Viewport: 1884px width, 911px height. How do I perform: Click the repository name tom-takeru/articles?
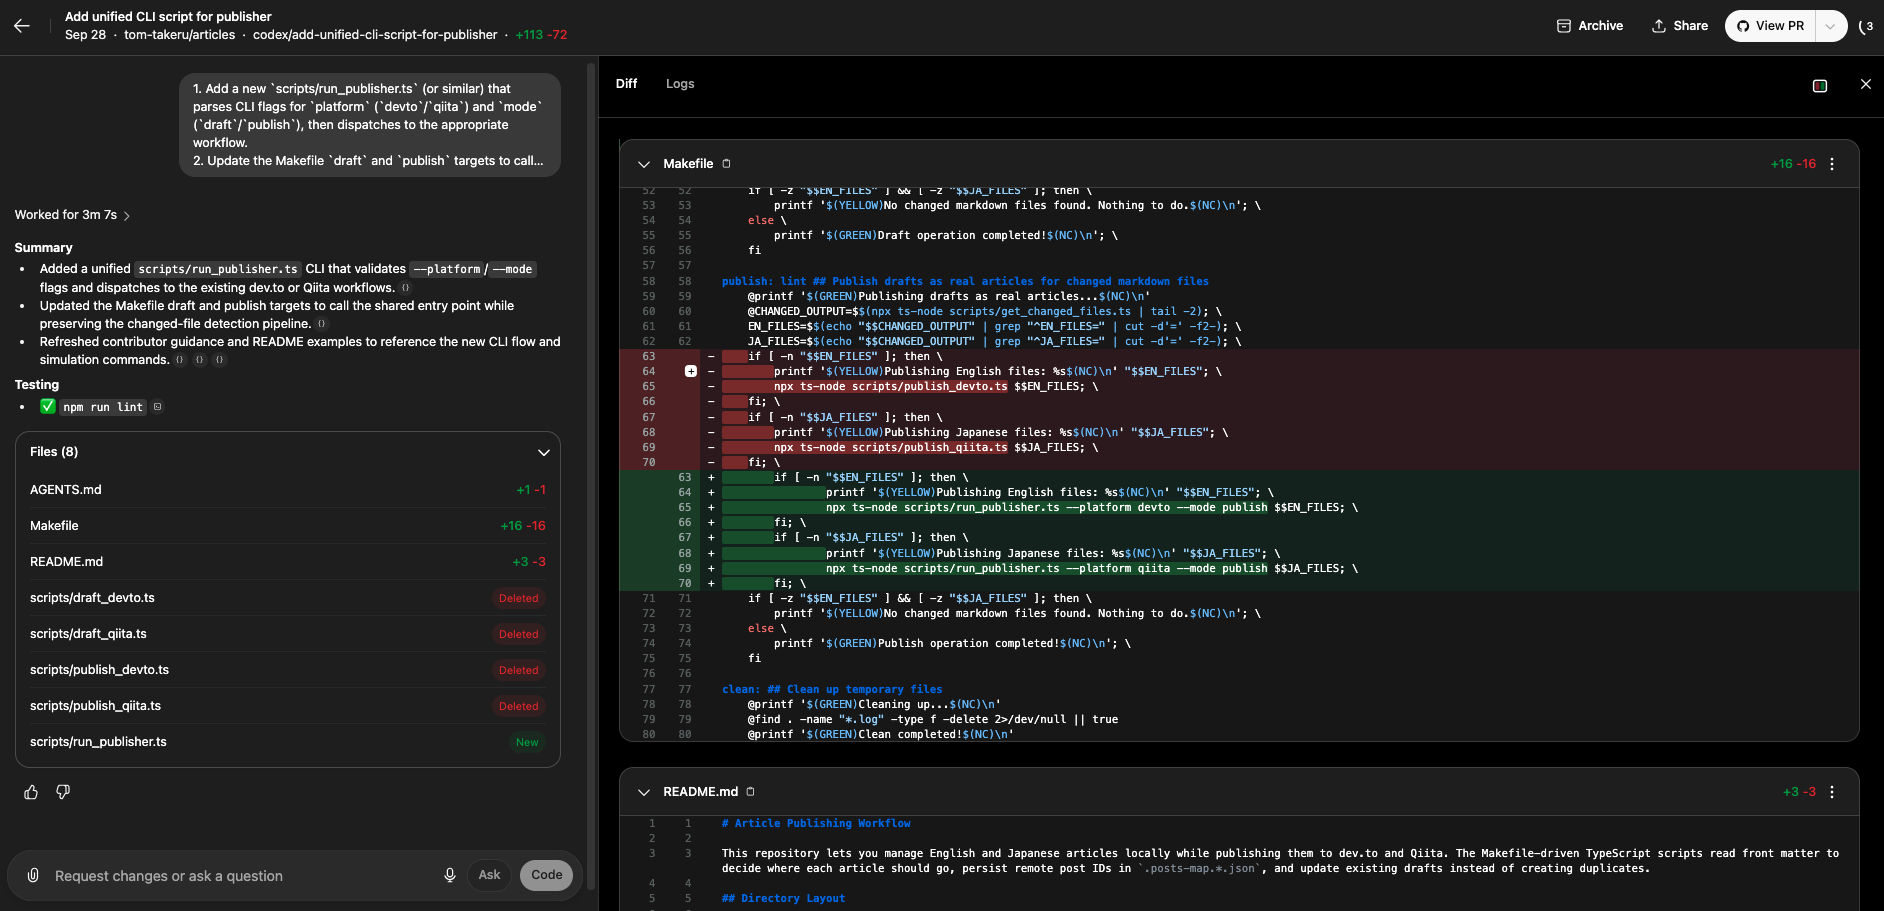(180, 35)
